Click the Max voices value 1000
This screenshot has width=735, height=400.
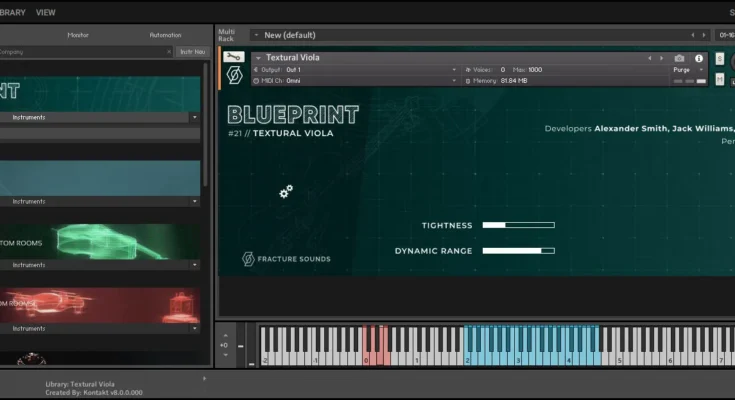tap(534, 70)
